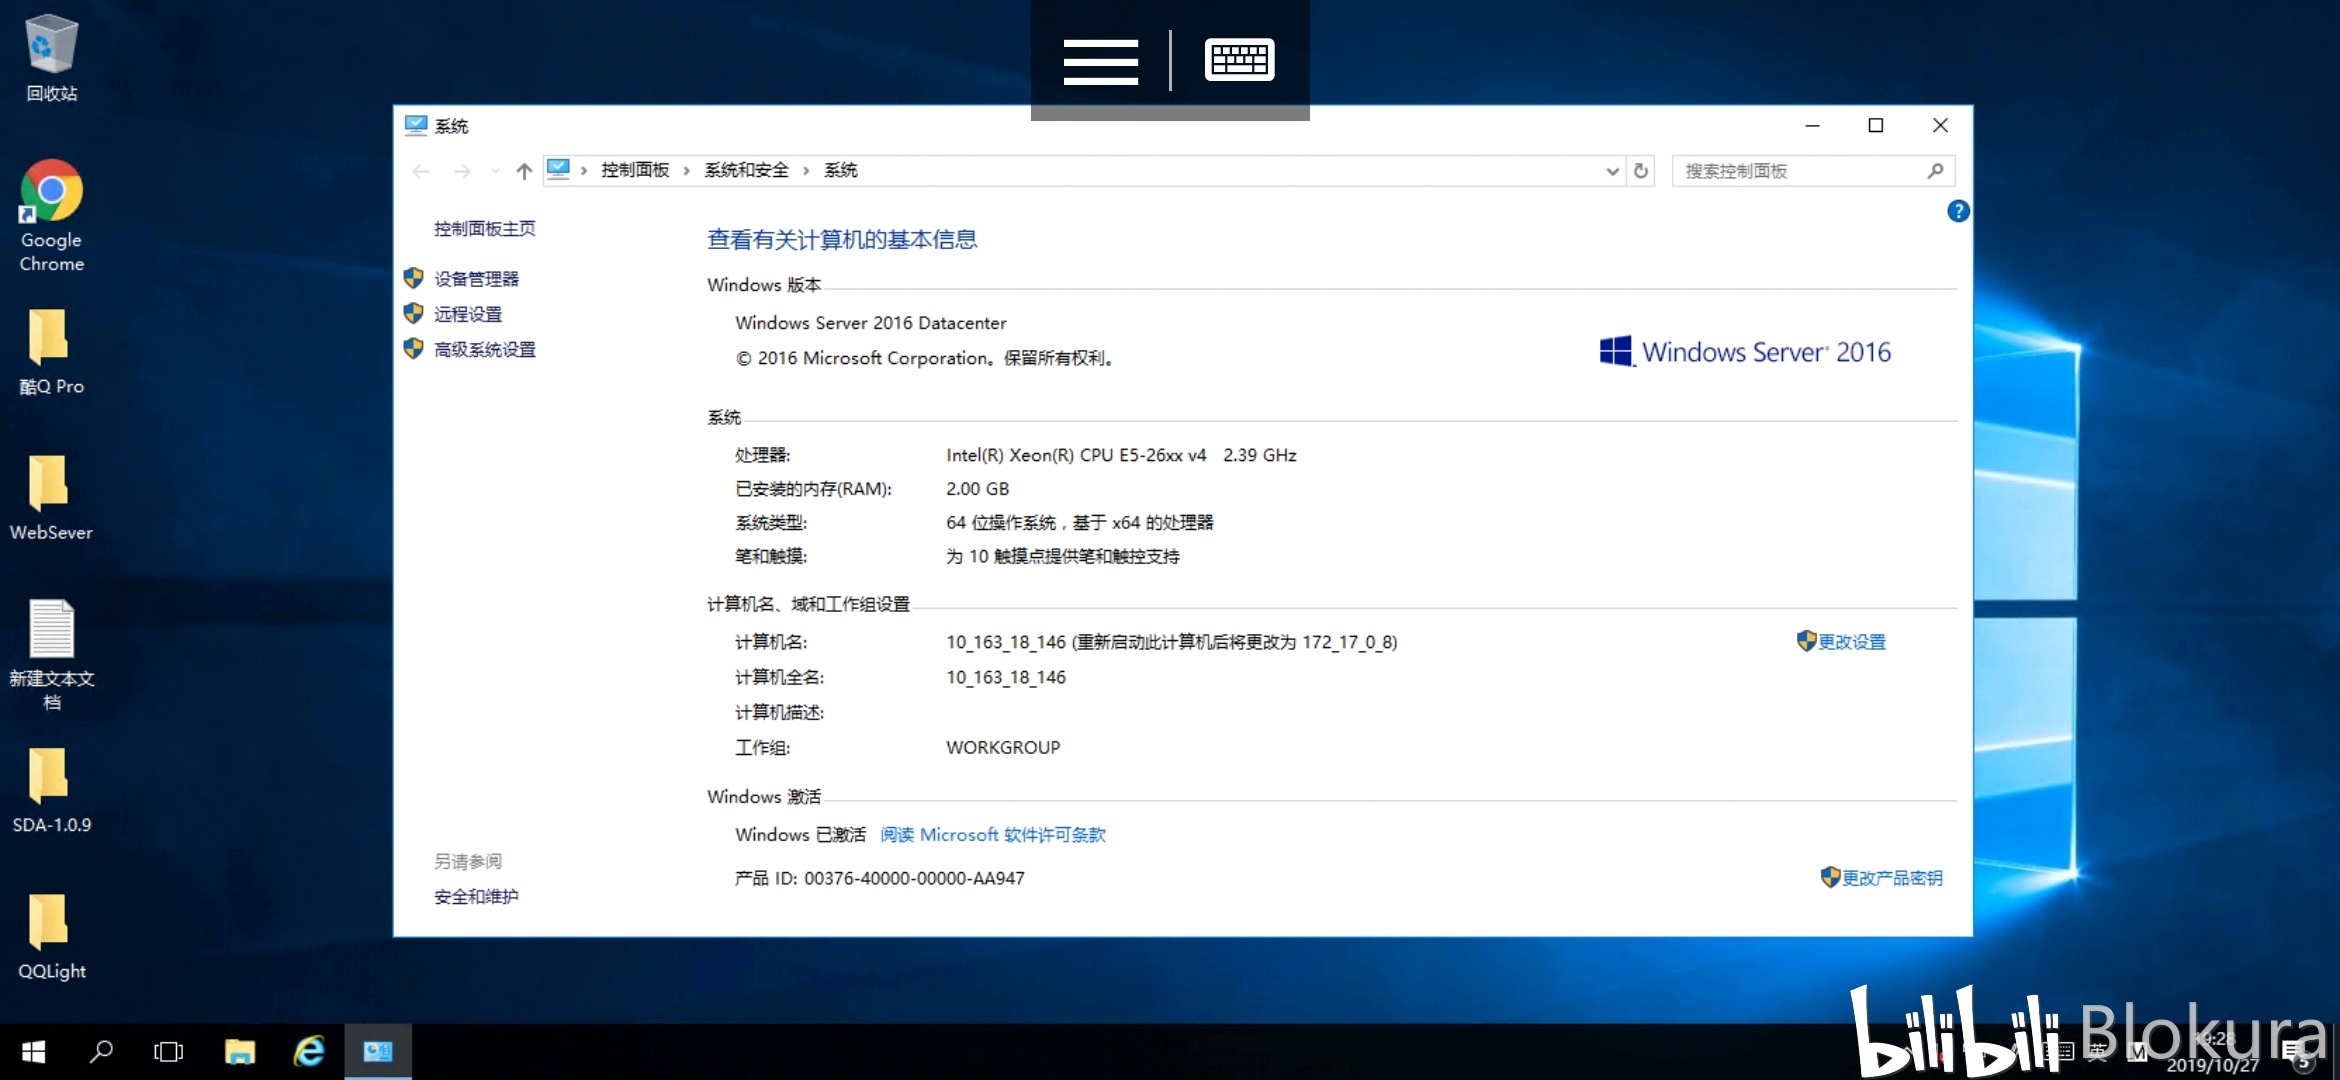
Task: Click the System window title bar icon
Action: tap(416, 125)
